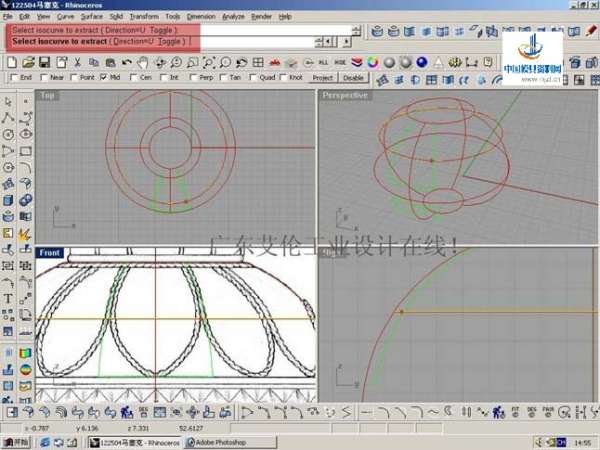The image size is (600, 450).
Task: Click the Project osnap button
Action: (x=323, y=78)
